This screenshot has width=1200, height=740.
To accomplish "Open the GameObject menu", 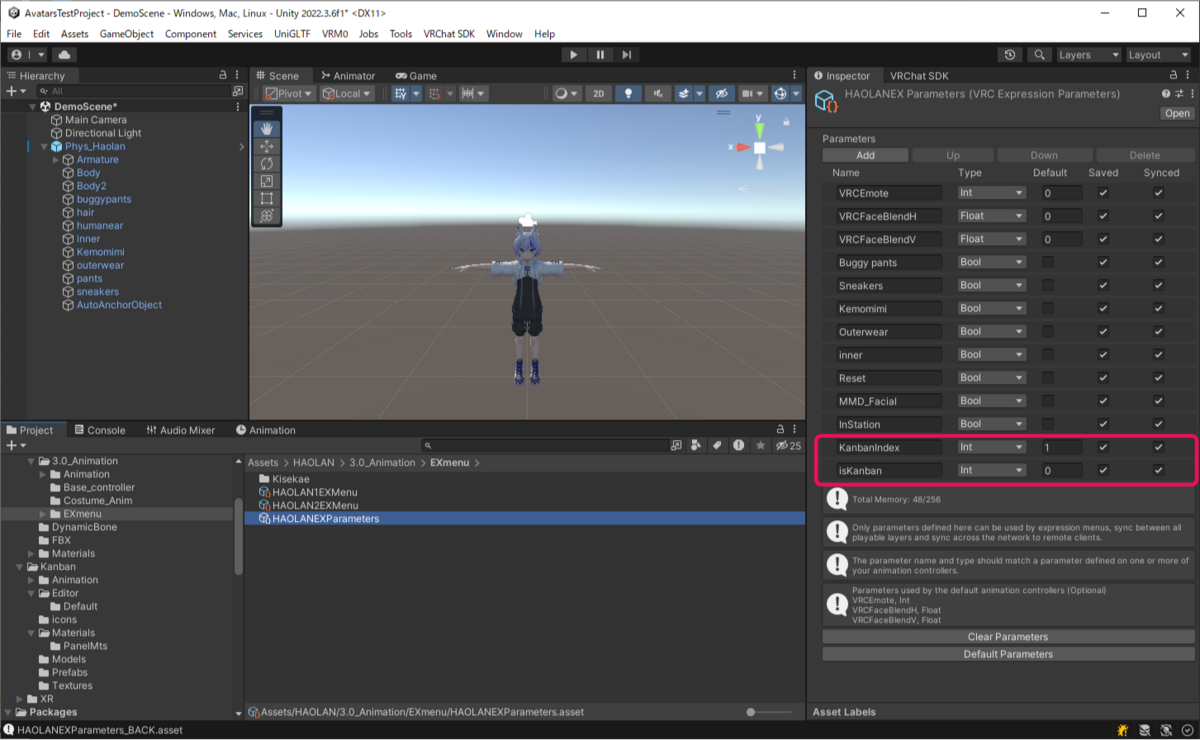I will (x=127, y=34).
